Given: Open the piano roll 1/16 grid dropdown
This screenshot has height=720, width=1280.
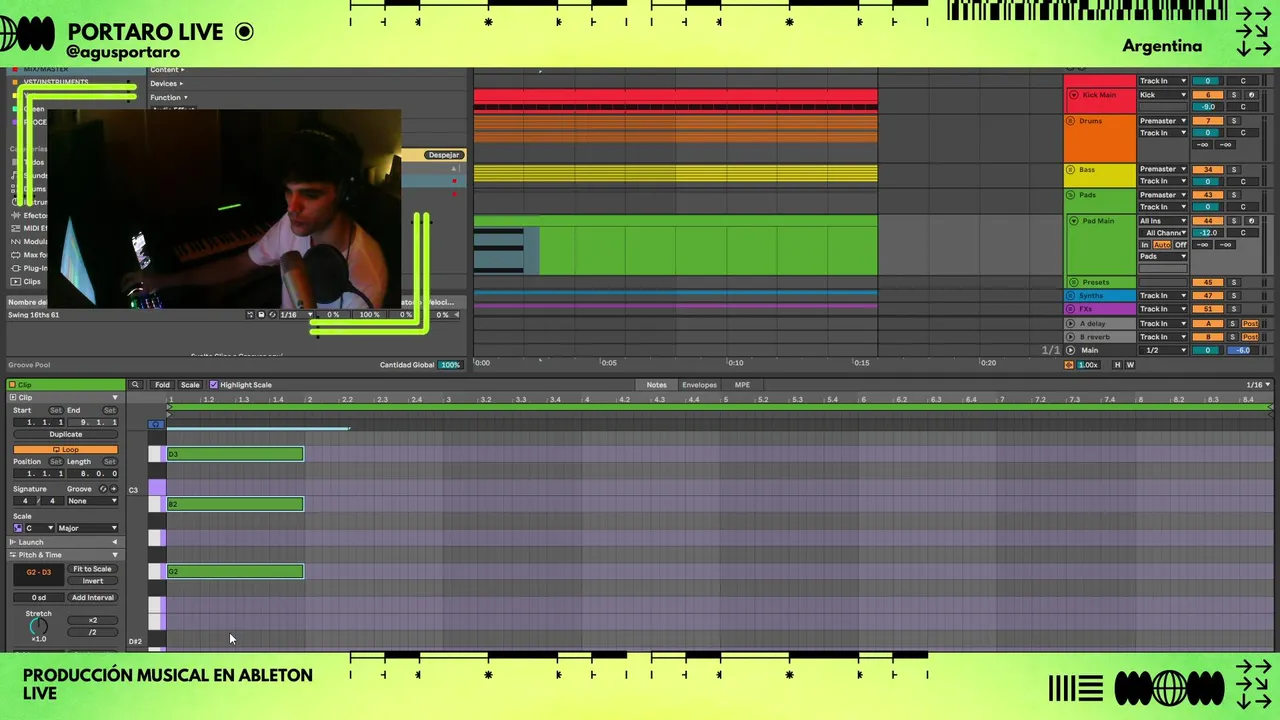Looking at the screenshot, I should pyautogui.click(x=1258, y=385).
